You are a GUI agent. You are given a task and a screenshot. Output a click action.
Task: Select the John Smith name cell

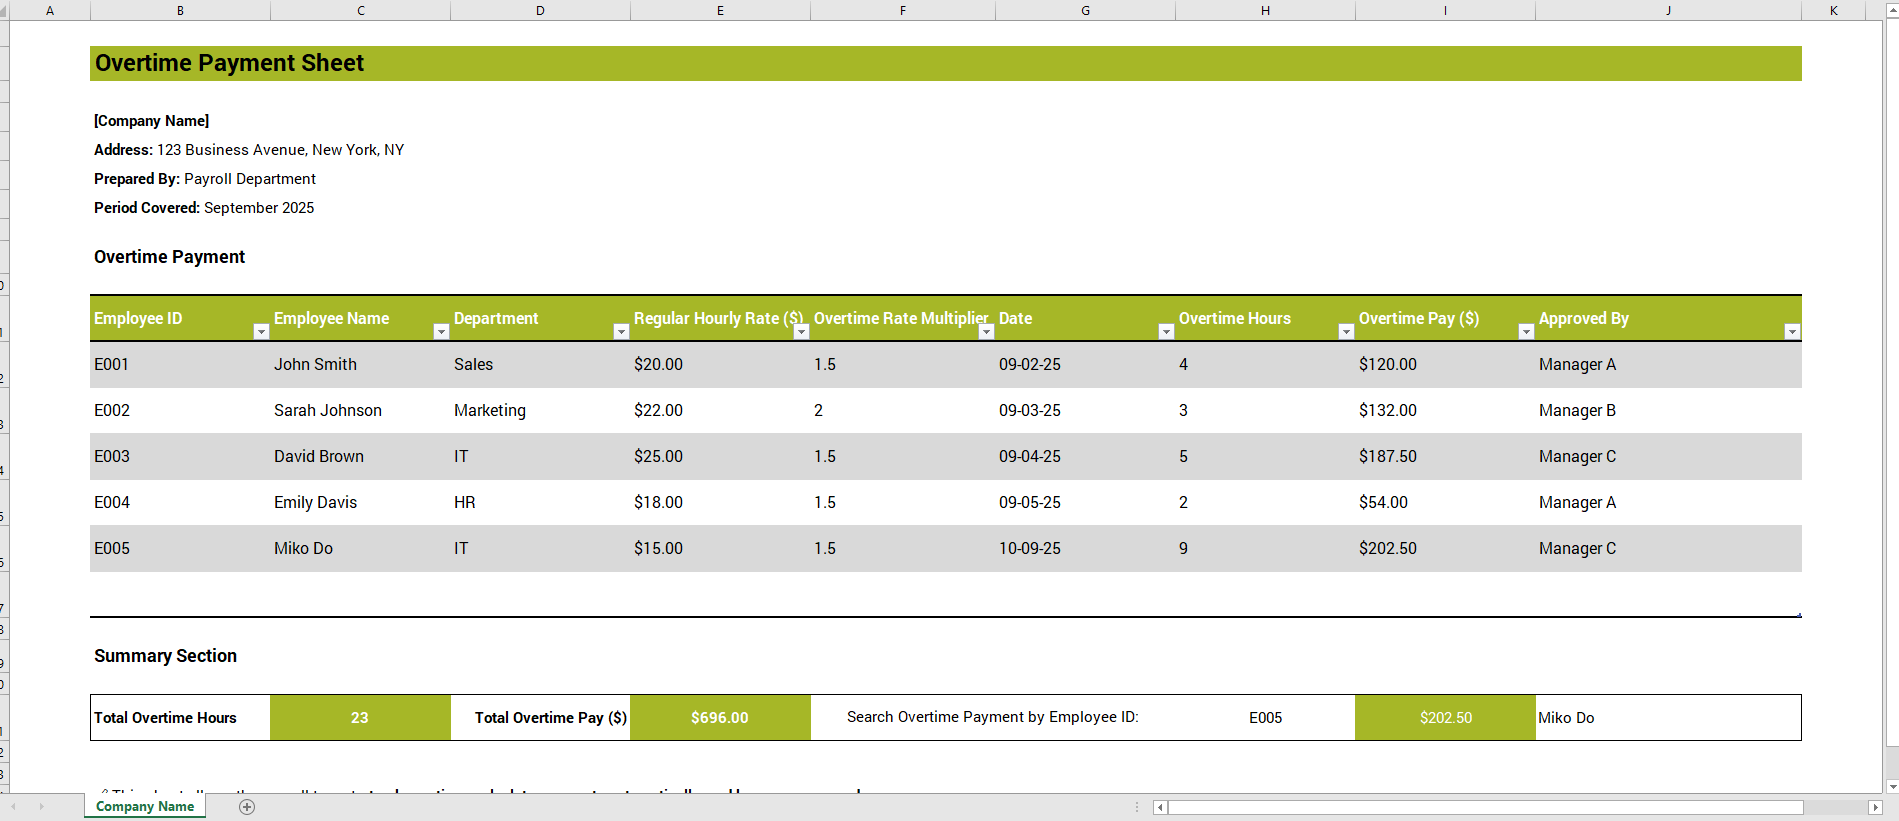(x=316, y=365)
